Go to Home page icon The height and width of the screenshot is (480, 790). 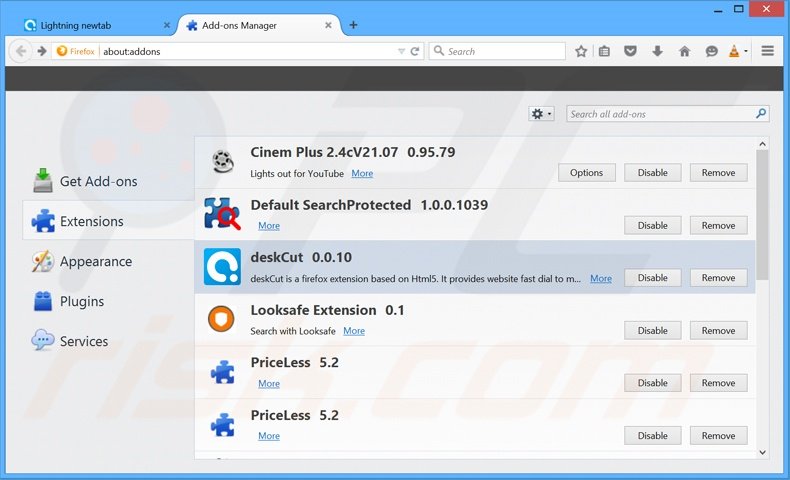[x=684, y=51]
